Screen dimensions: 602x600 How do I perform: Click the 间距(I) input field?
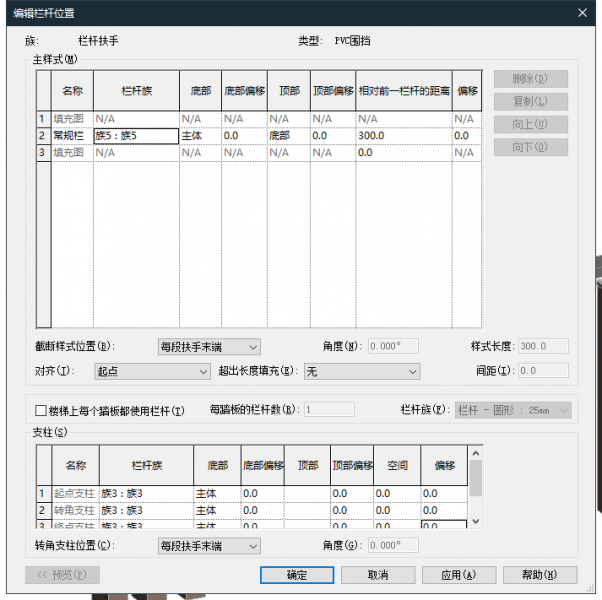(543, 371)
